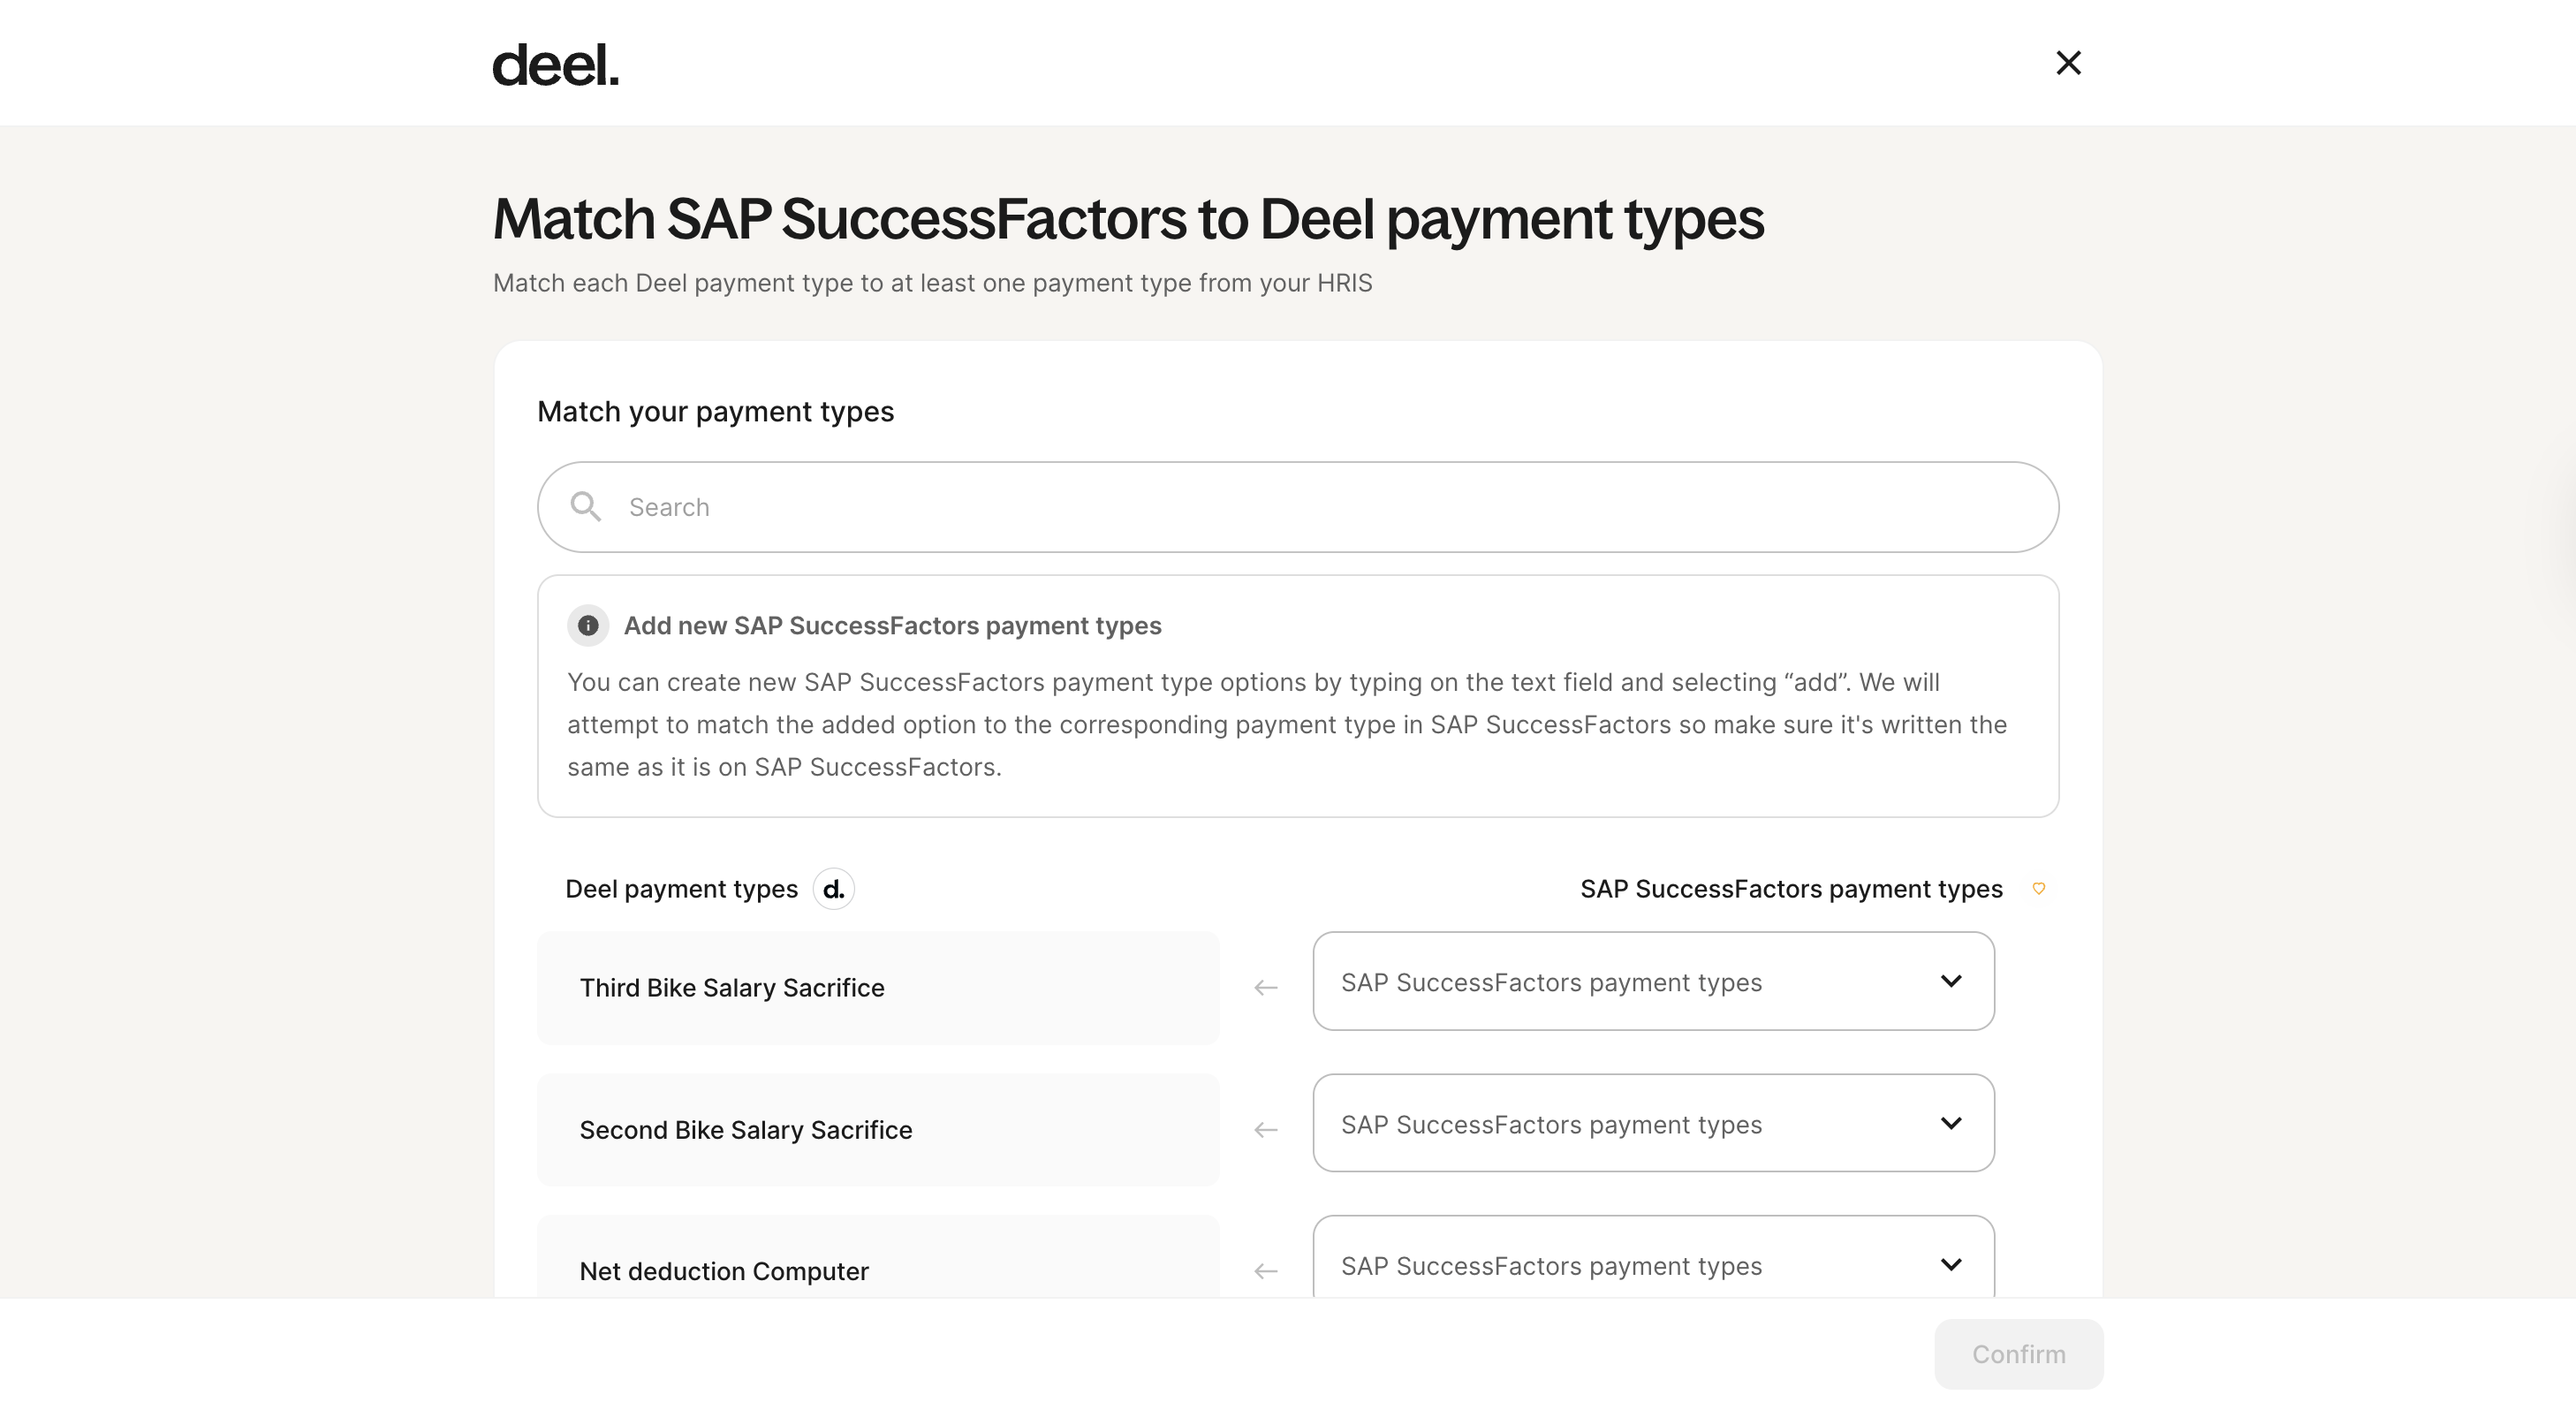
Task: Select the Third Bike Salary Sacrifice item
Action: tap(878, 988)
